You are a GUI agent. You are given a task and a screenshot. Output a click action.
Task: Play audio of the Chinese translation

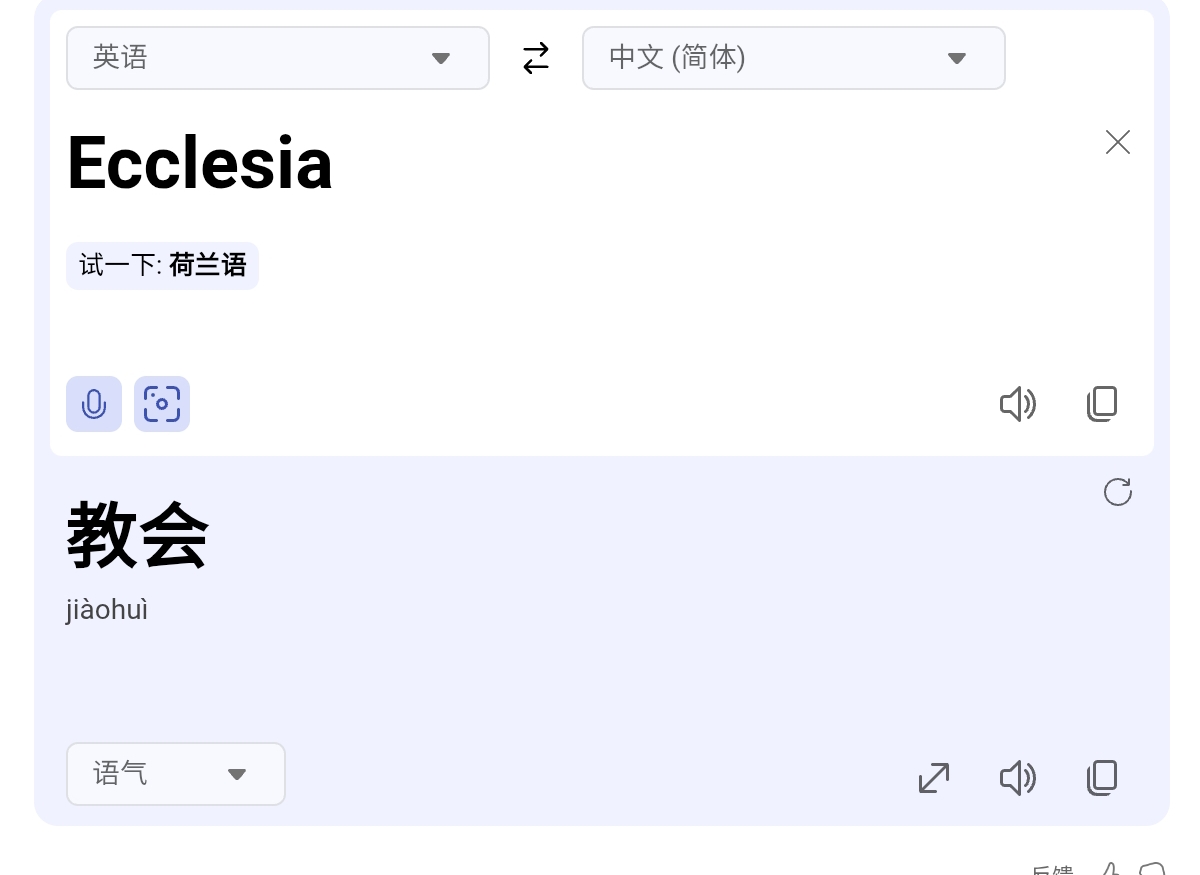1018,777
